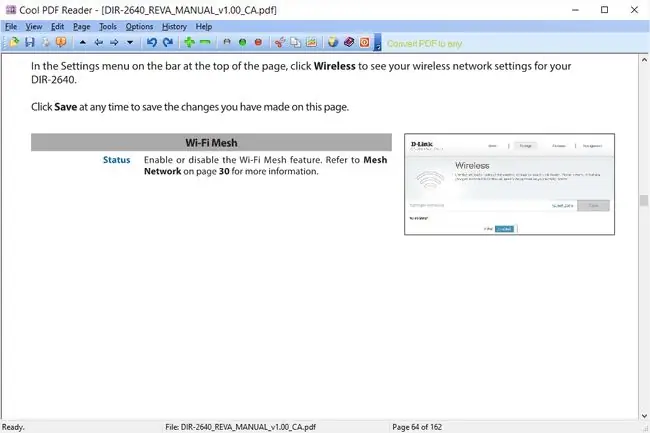Click the small gray page-fit icon
The width and height of the screenshot is (650, 433).
(x=227, y=42)
